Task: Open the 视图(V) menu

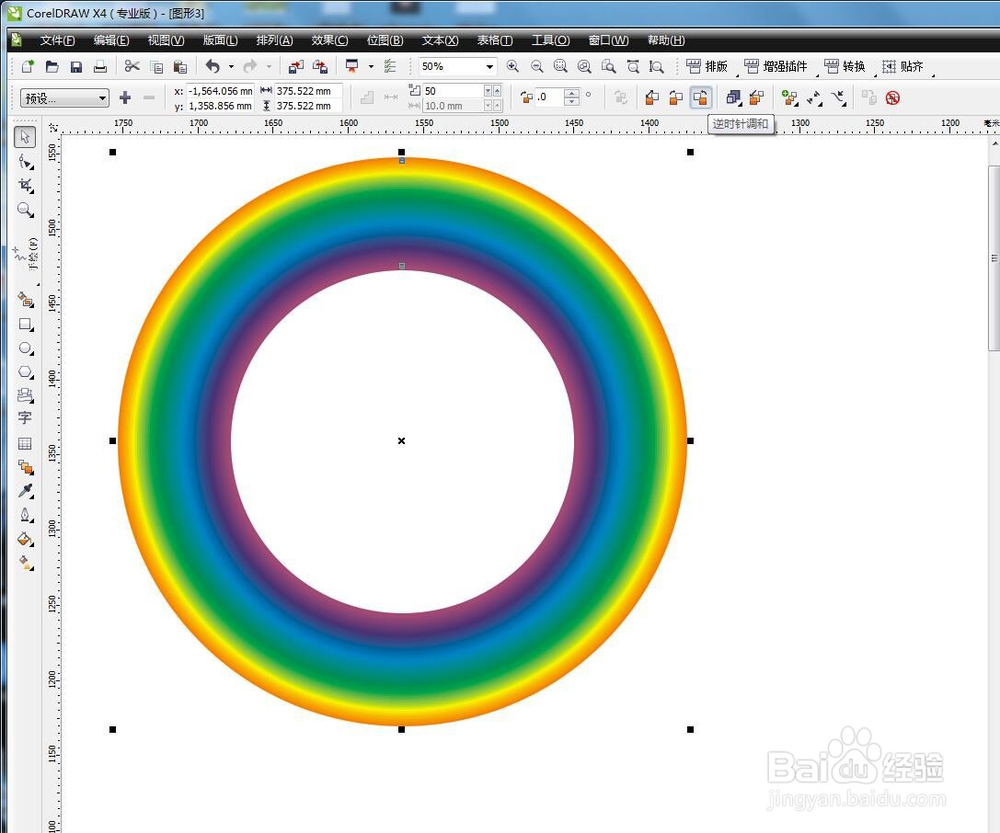Action: click(166, 40)
